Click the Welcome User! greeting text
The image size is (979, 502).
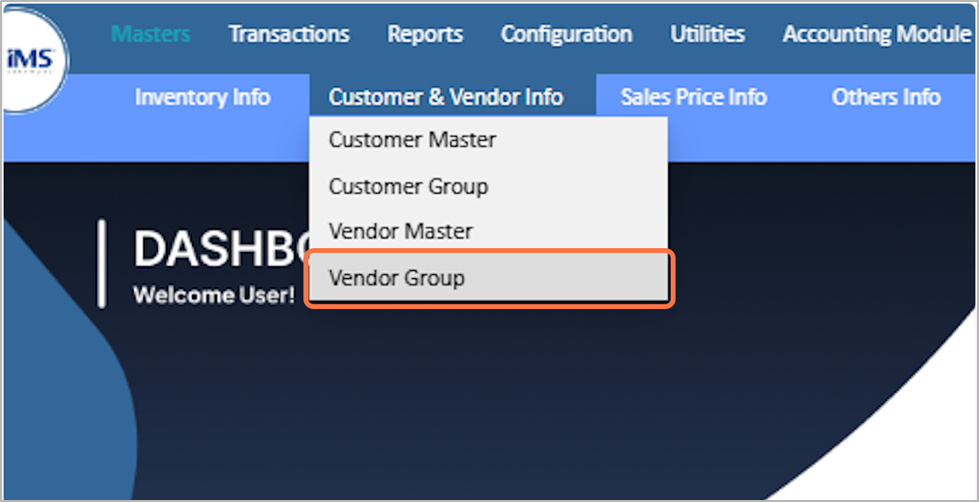214,296
